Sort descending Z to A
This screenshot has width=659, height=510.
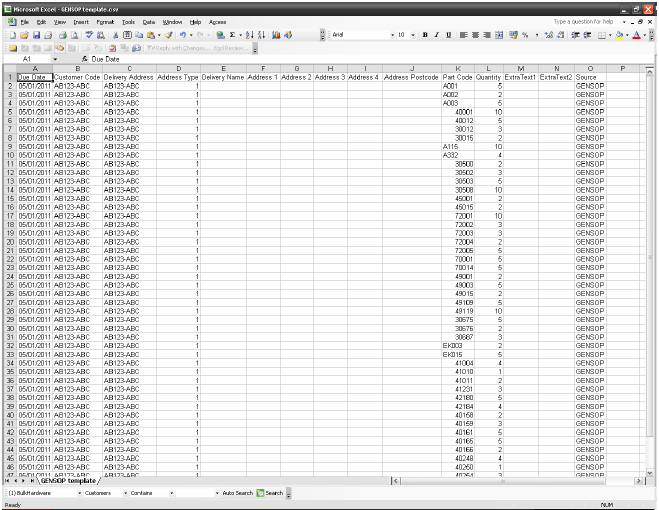pos(261,35)
